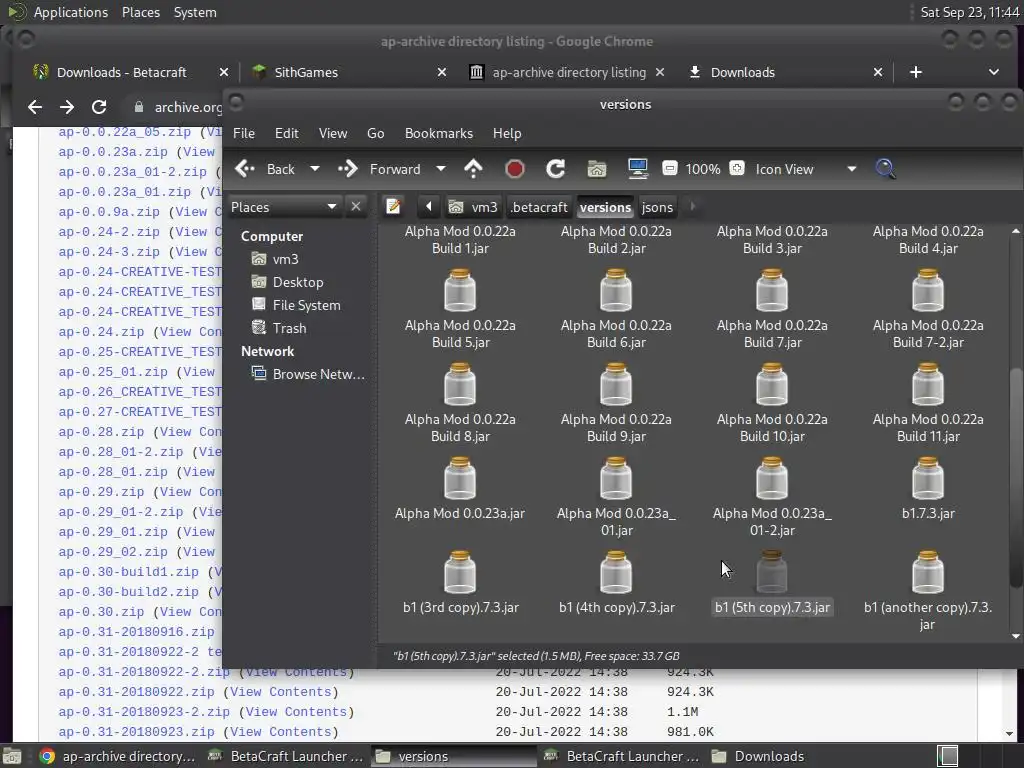This screenshot has height=768, width=1024.
Task: Open the Forward history dropdown arrow
Action: (441, 169)
